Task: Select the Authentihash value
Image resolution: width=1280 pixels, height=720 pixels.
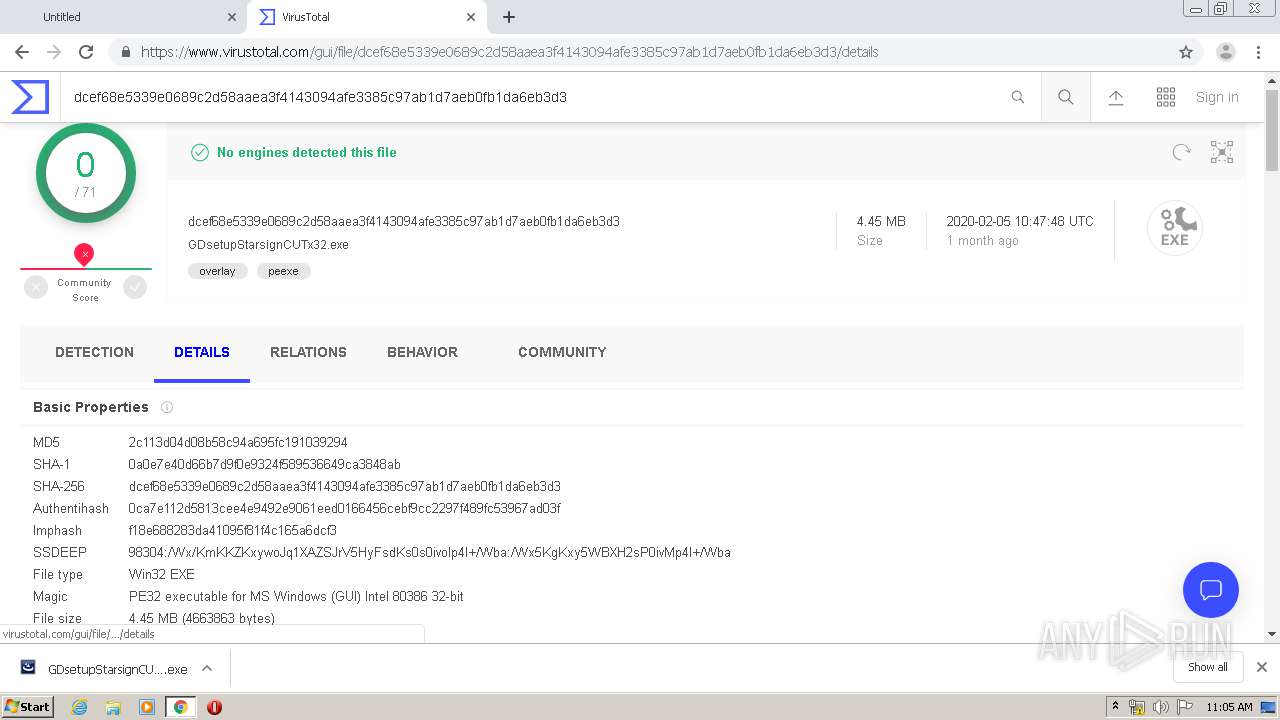Action: coord(345,508)
